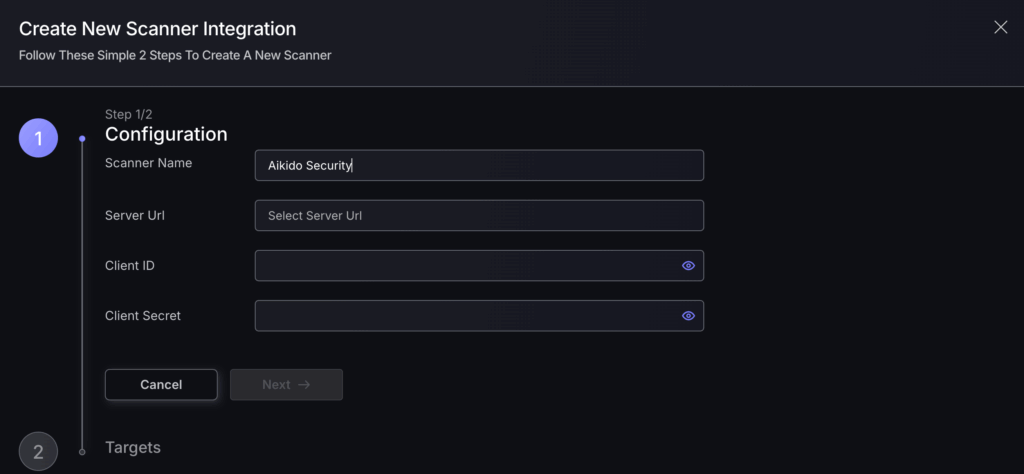Reveal Client Secret using the eye icon
Viewport: 1024px width, 474px height.
(688, 316)
